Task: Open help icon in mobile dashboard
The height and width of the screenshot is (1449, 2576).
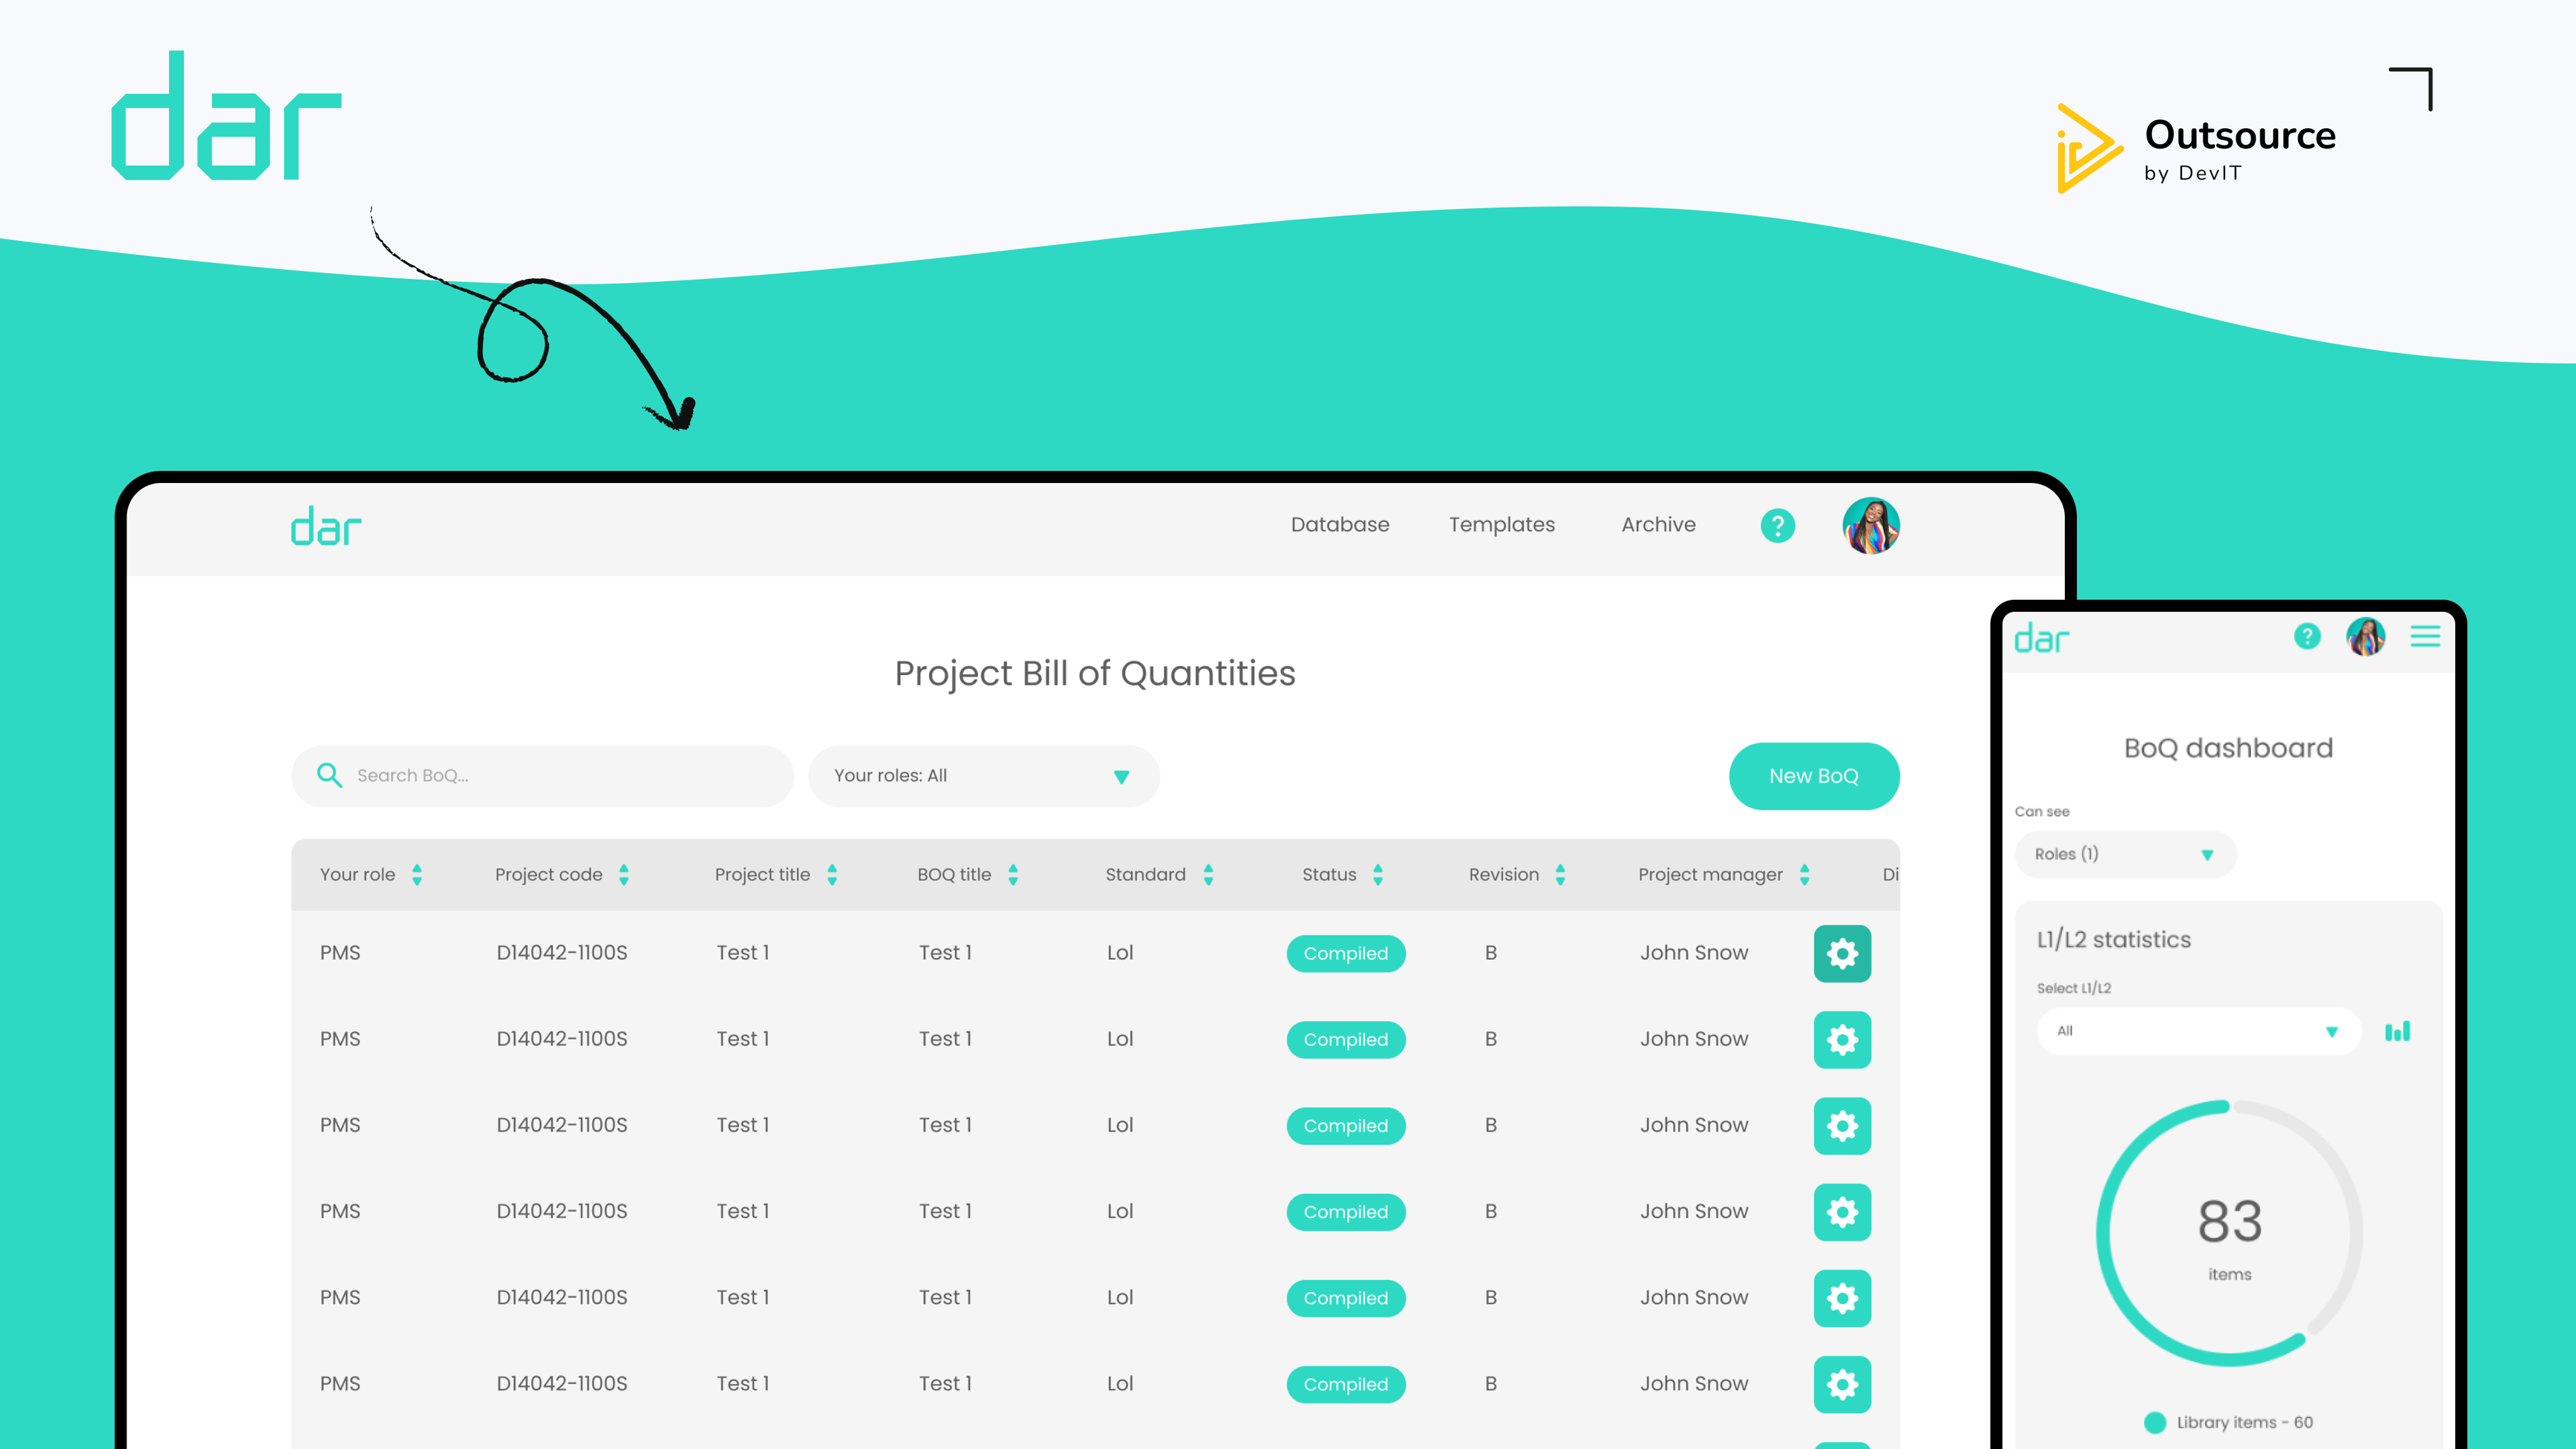Action: coord(2307,636)
